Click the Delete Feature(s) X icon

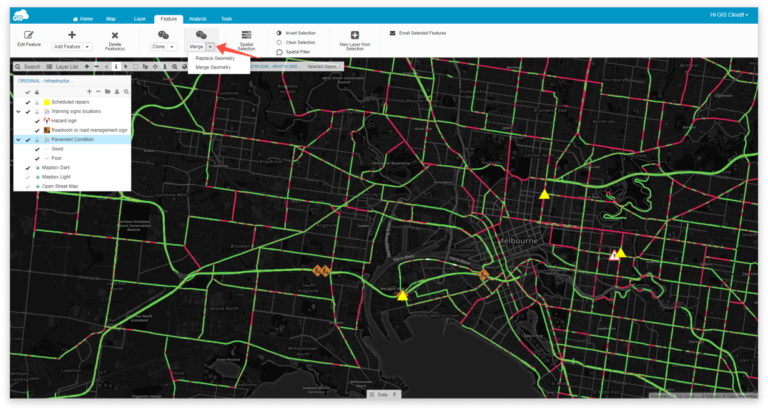(x=115, y=35)
